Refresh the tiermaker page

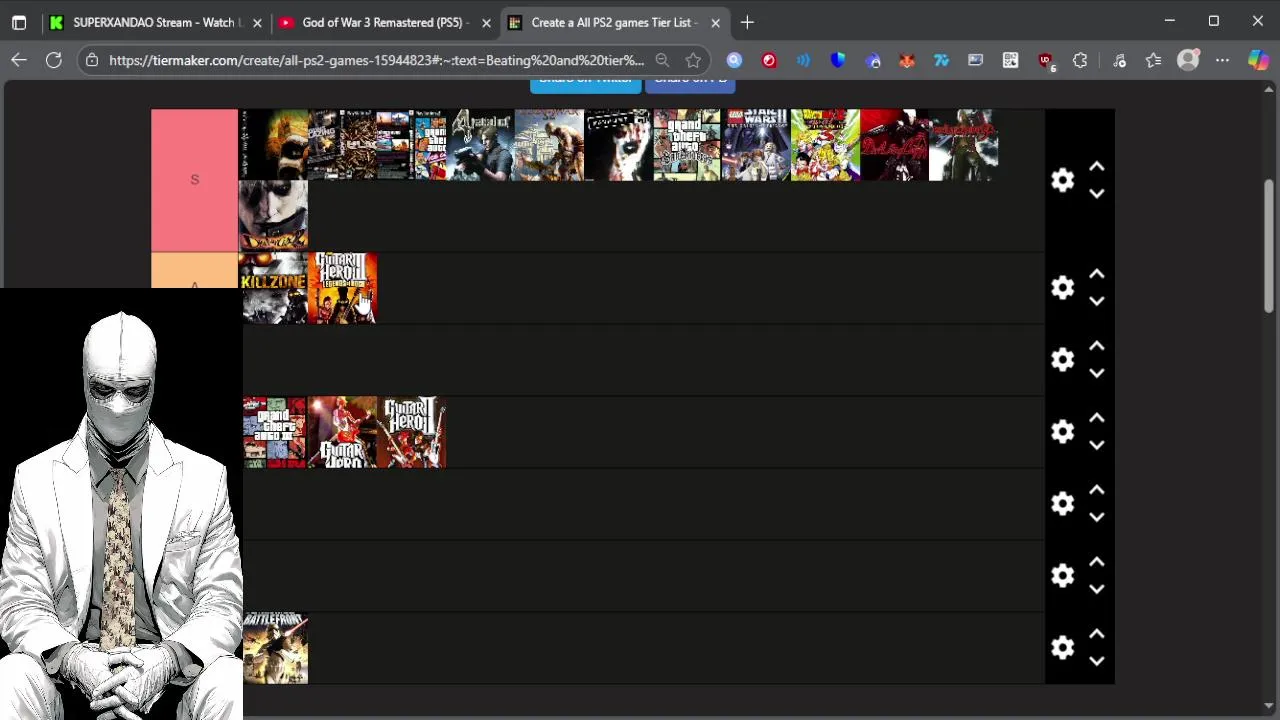pyautogui.click(x=54, y=60)
